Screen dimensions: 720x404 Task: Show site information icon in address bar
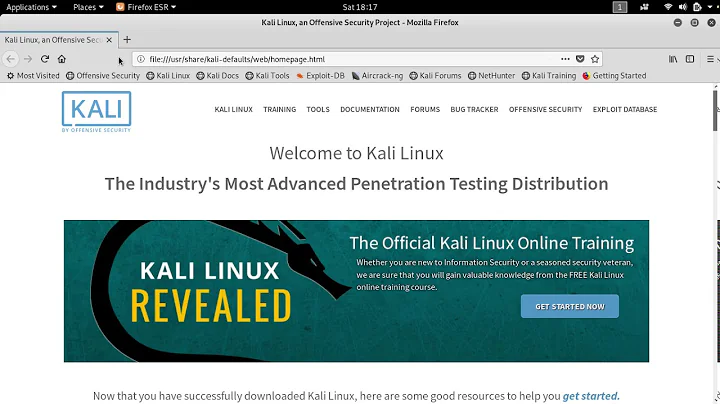141,59
